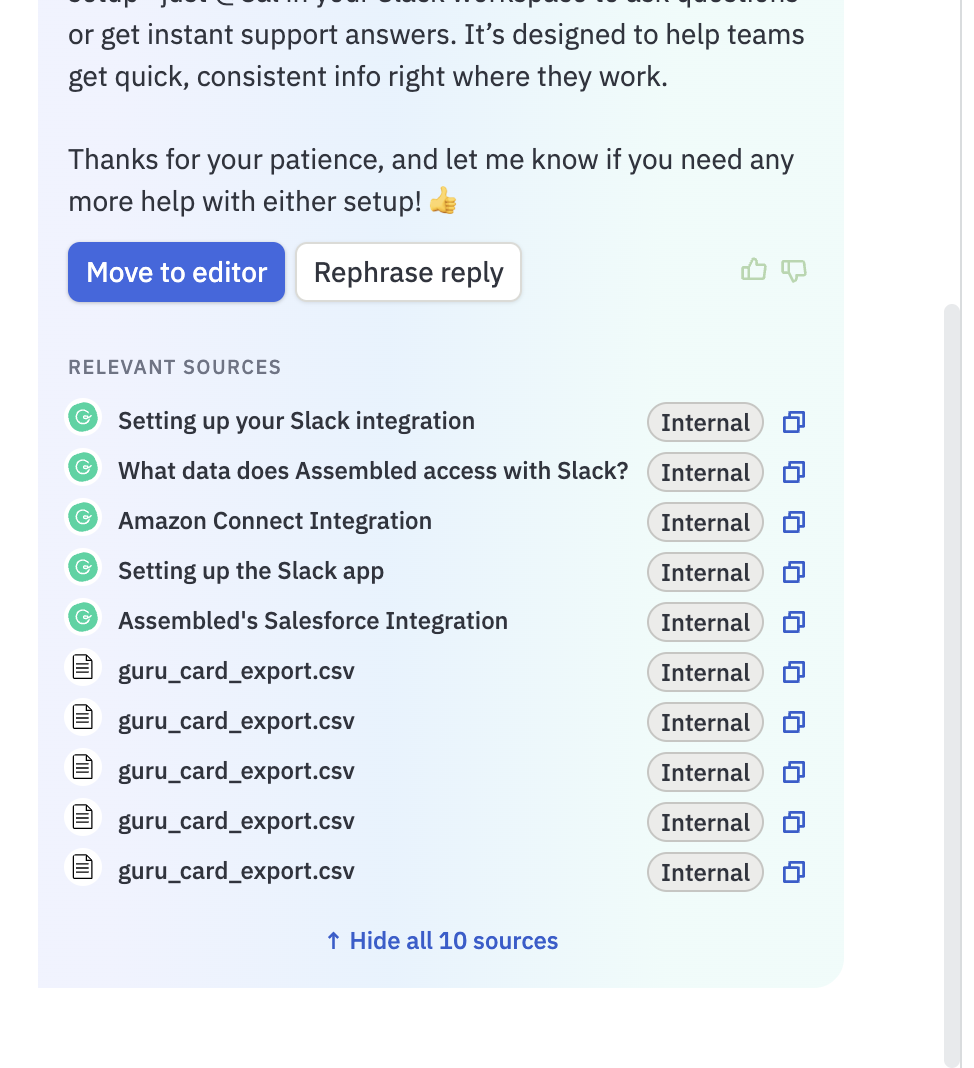Click the vertical scrollbar thumb on the right

(952, 685)
